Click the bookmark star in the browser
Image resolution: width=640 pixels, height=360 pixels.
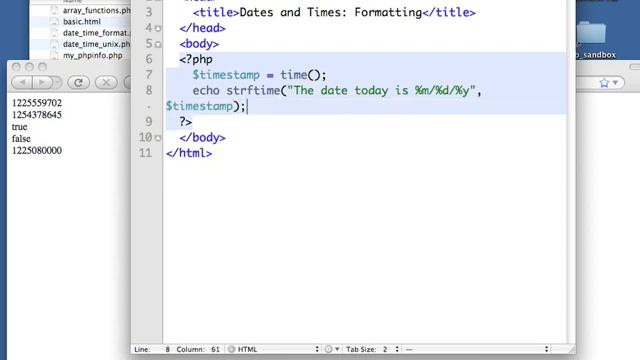[x=604, y=83]
